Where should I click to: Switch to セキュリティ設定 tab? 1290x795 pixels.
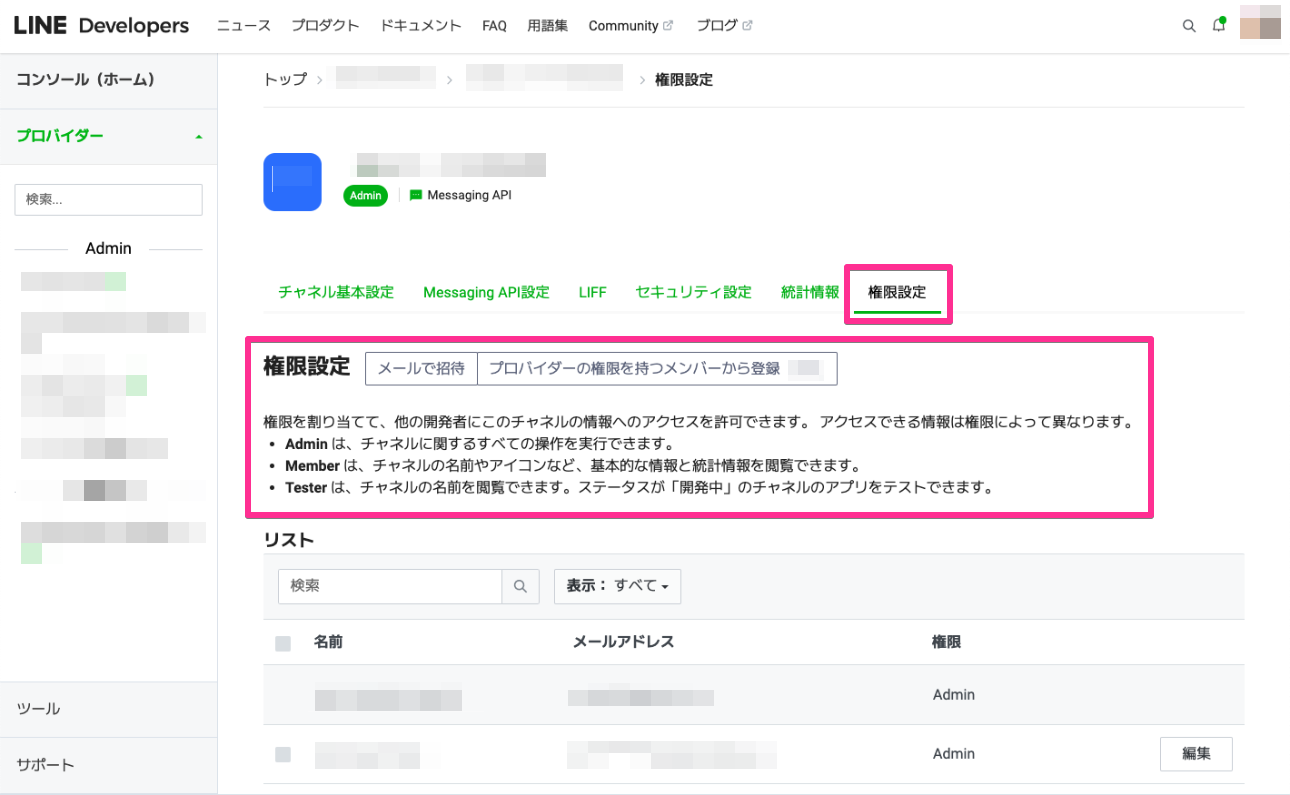(x=693, y=293)
